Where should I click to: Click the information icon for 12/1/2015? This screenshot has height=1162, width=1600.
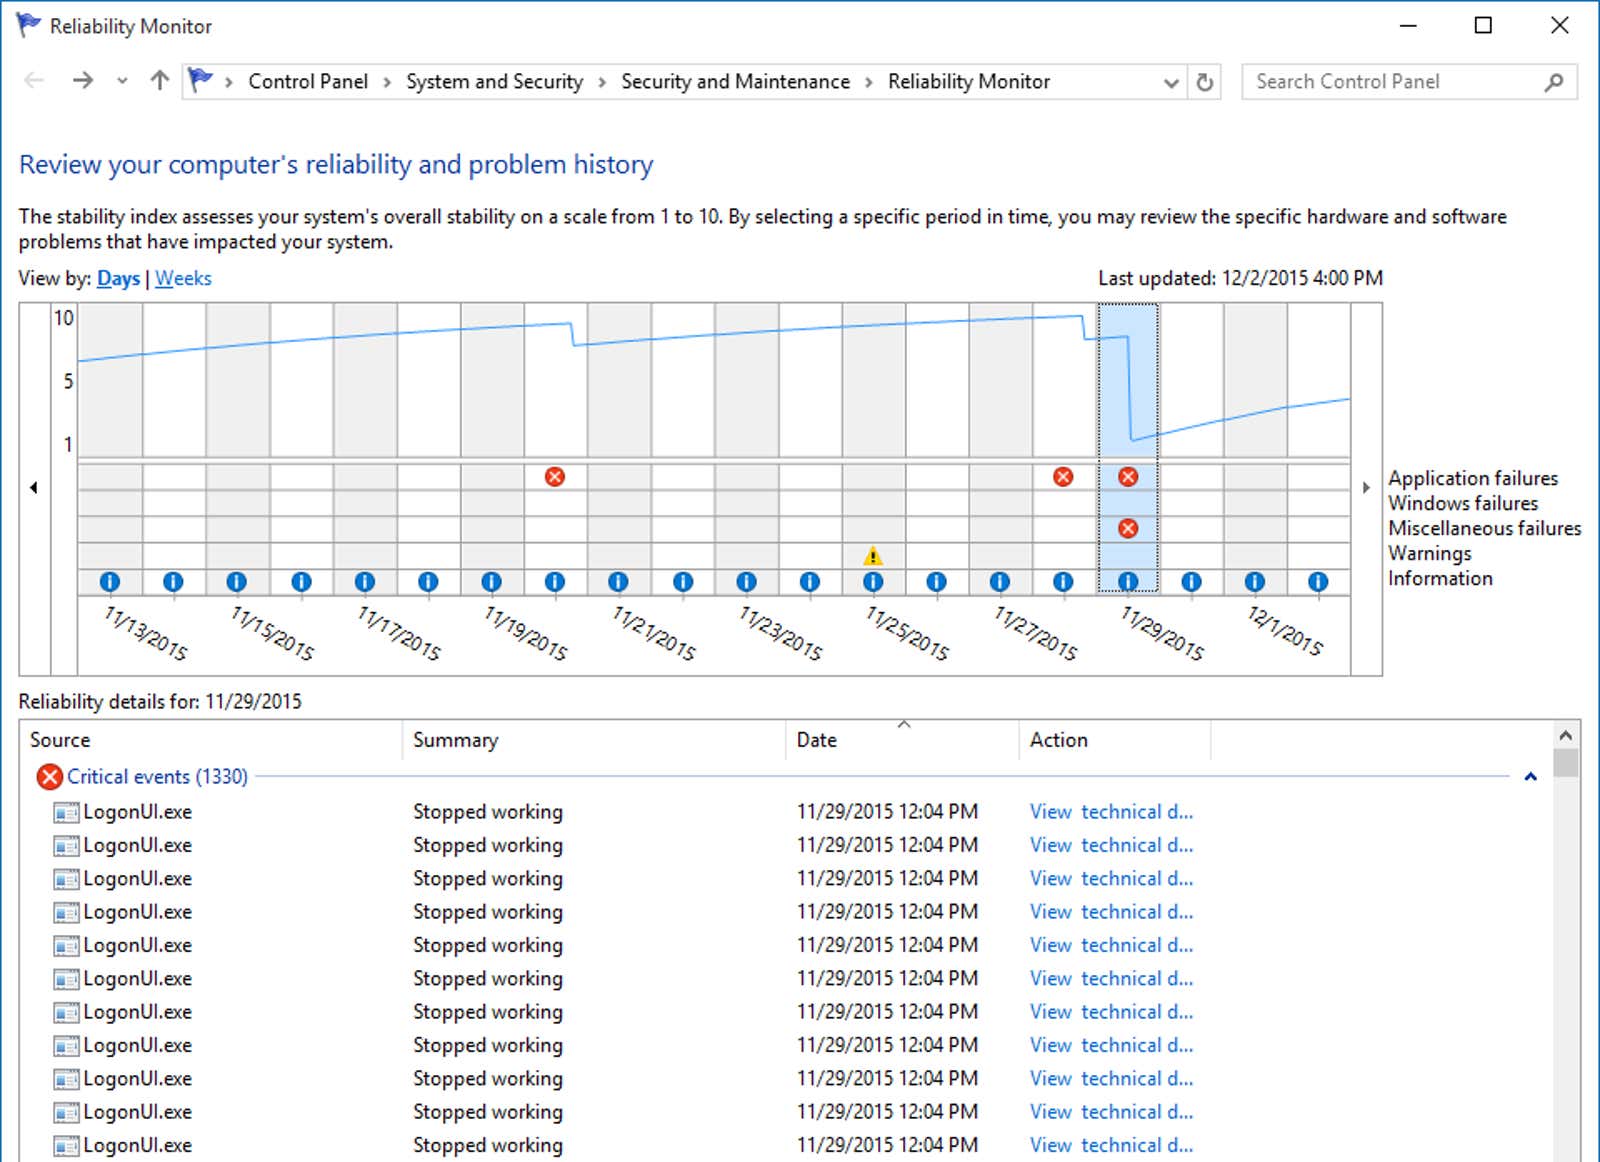(1255, 581)
